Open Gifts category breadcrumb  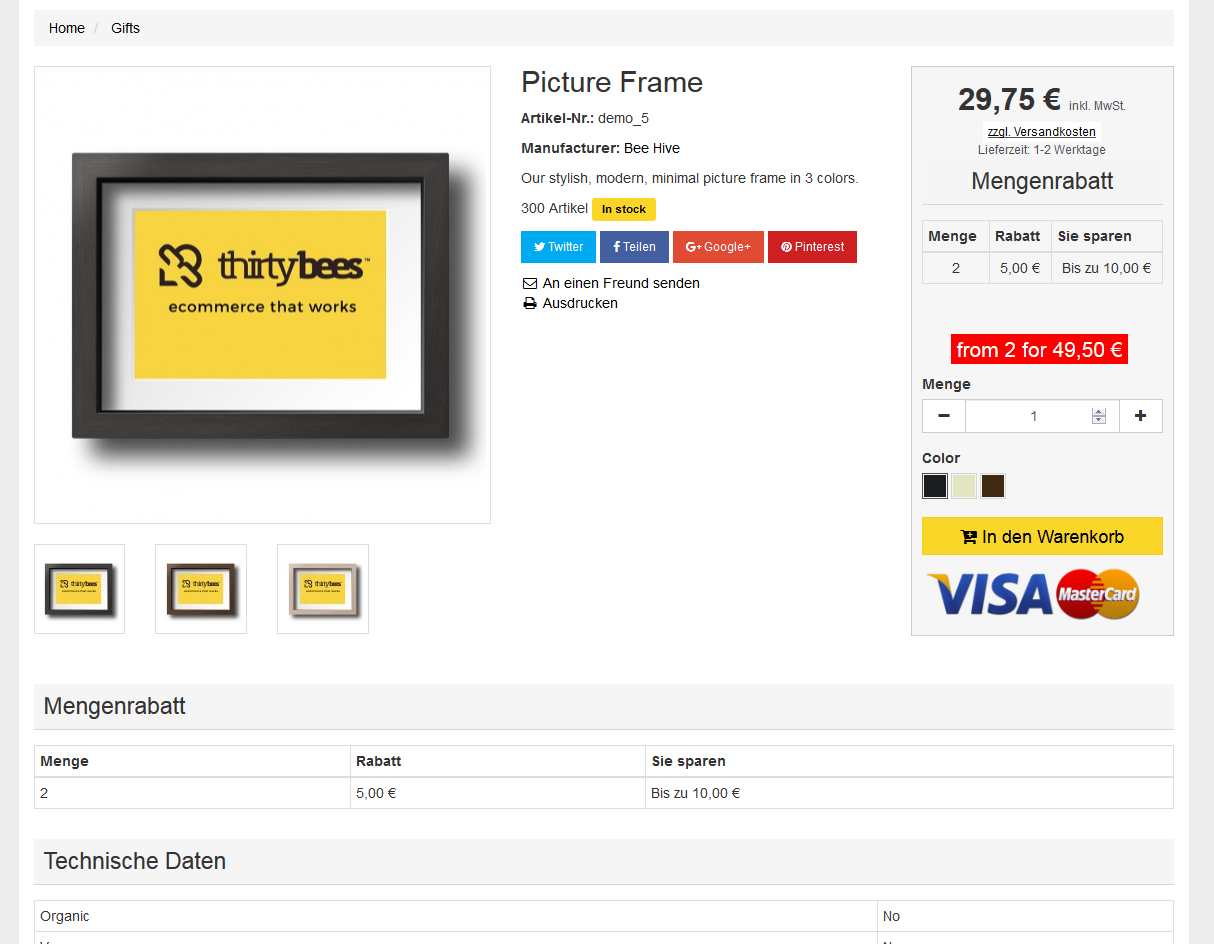(x=125, y=28)
